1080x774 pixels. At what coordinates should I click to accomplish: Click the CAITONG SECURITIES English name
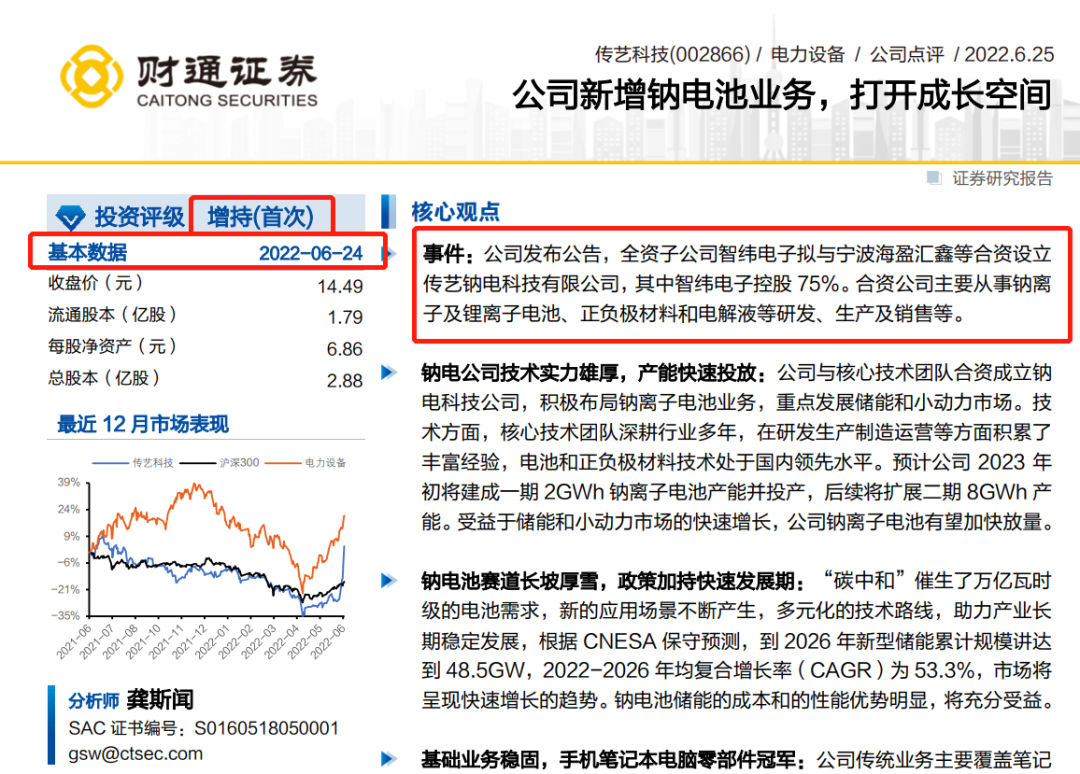227,101
